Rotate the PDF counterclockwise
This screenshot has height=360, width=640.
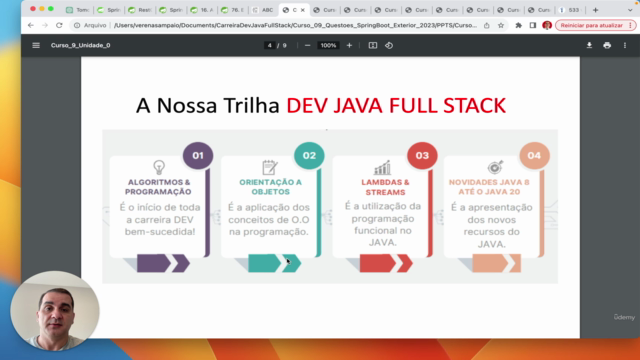[389, 45]
